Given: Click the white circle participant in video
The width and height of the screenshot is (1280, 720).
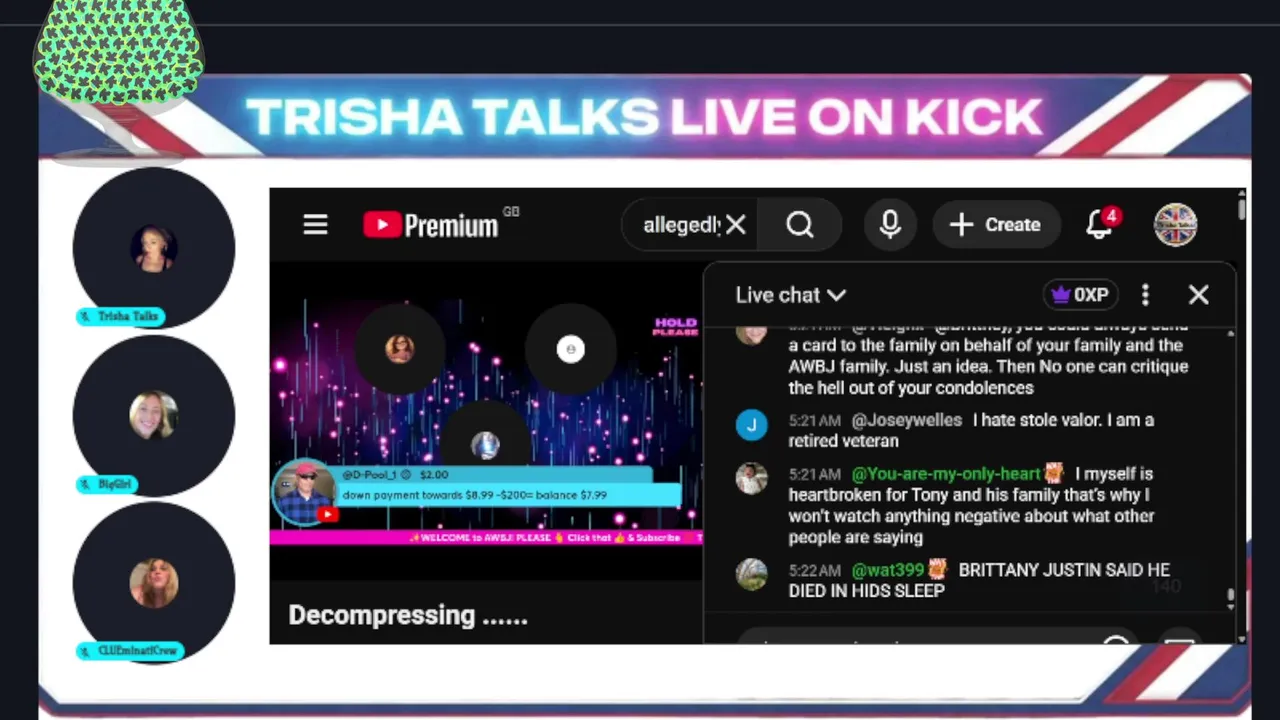Looking at the screenshot, I should click(571, 349).
